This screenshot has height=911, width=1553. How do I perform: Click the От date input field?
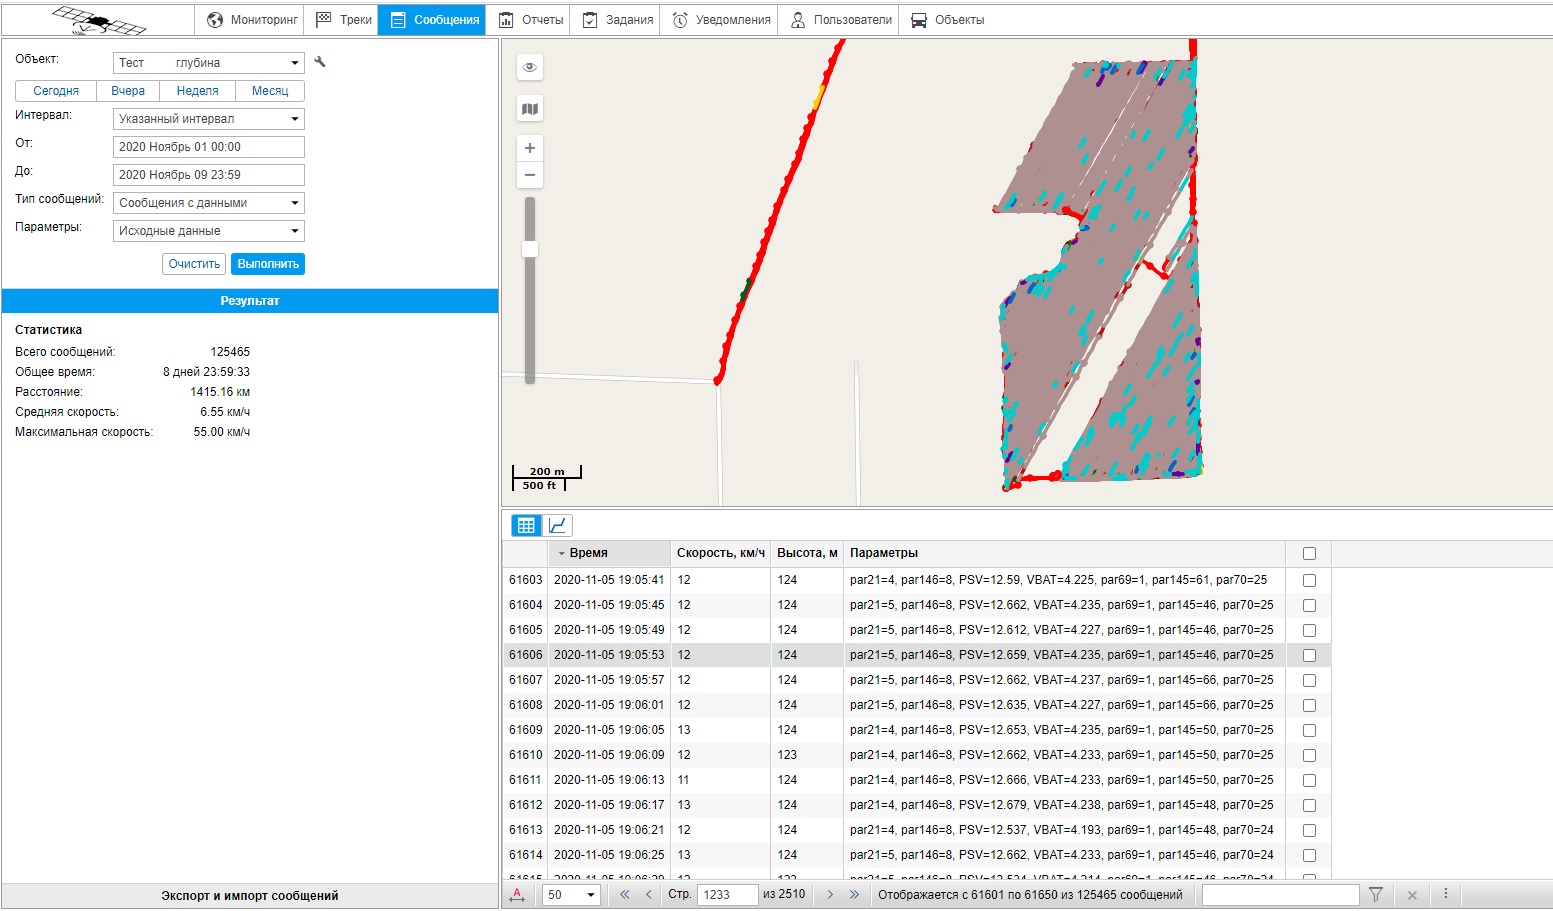[x=208, y=147]
